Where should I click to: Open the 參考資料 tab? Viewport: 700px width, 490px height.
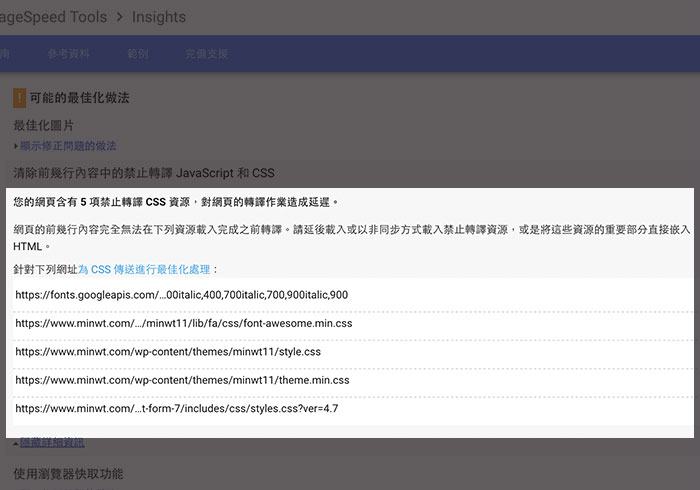coord(69,54)
